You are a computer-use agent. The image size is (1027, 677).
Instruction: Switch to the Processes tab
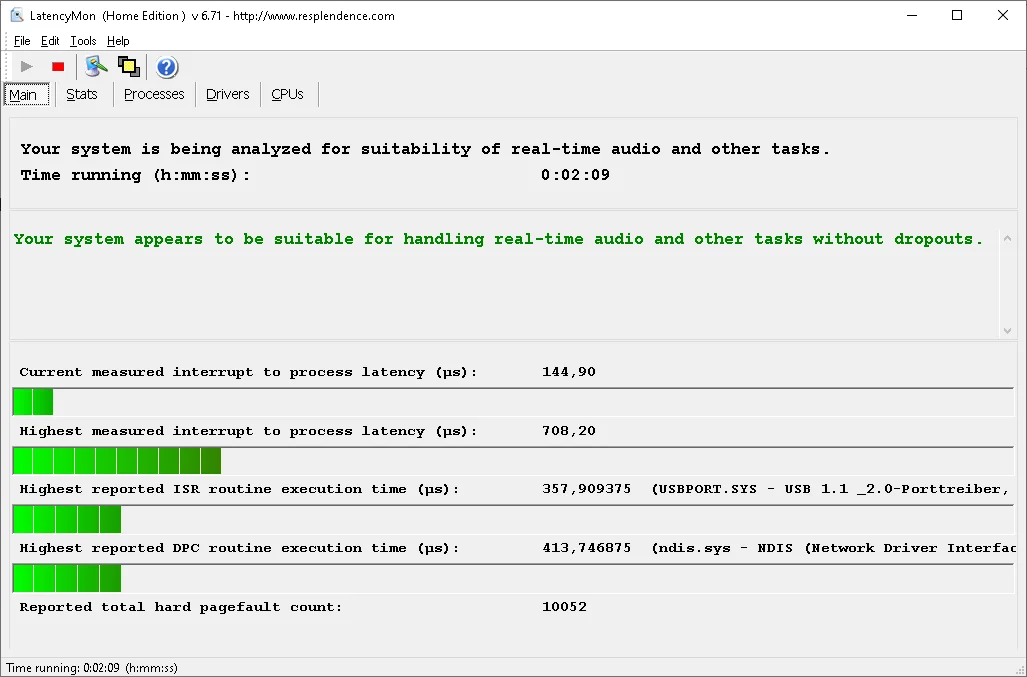click(x=154, y=94)
